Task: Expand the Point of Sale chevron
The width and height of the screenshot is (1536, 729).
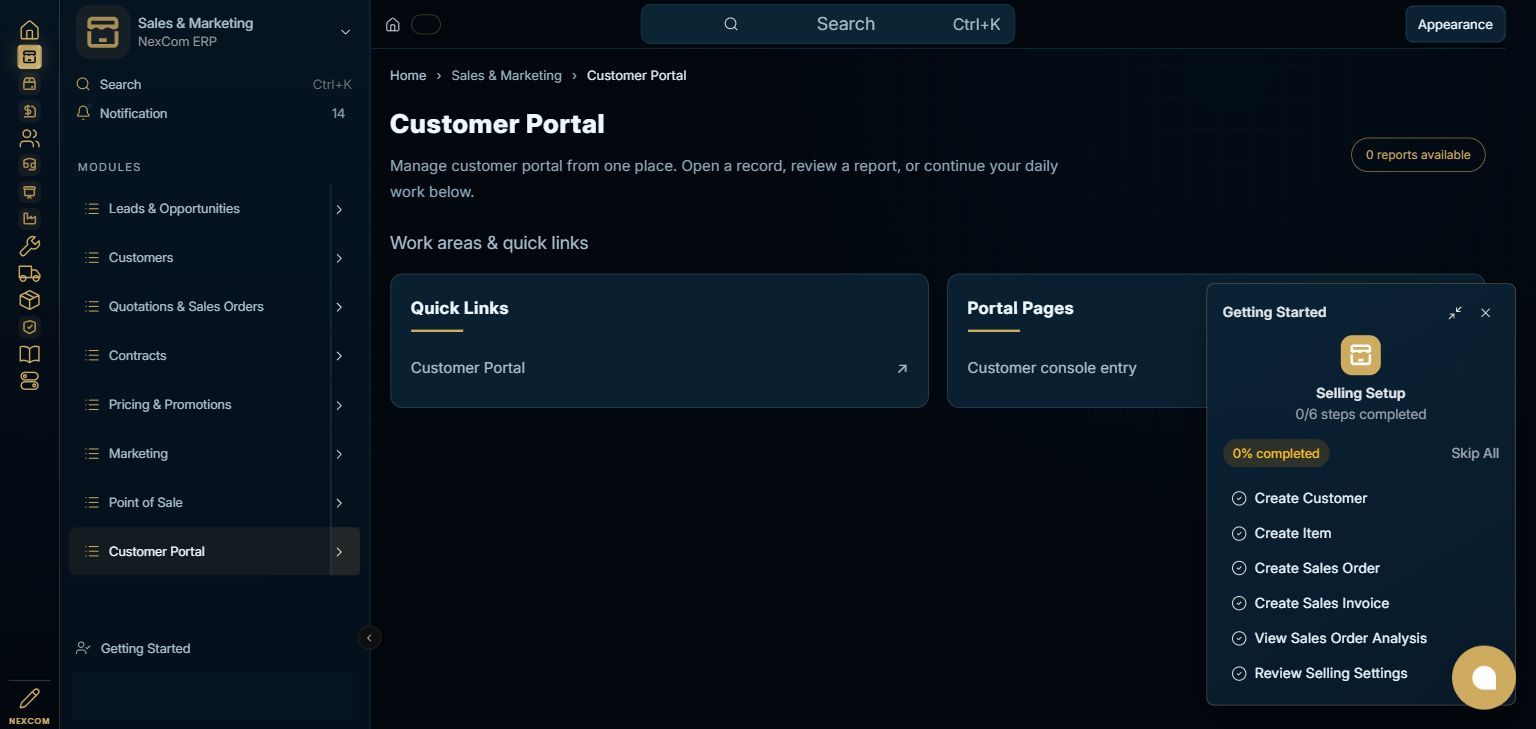Action: tap(339, 503)
